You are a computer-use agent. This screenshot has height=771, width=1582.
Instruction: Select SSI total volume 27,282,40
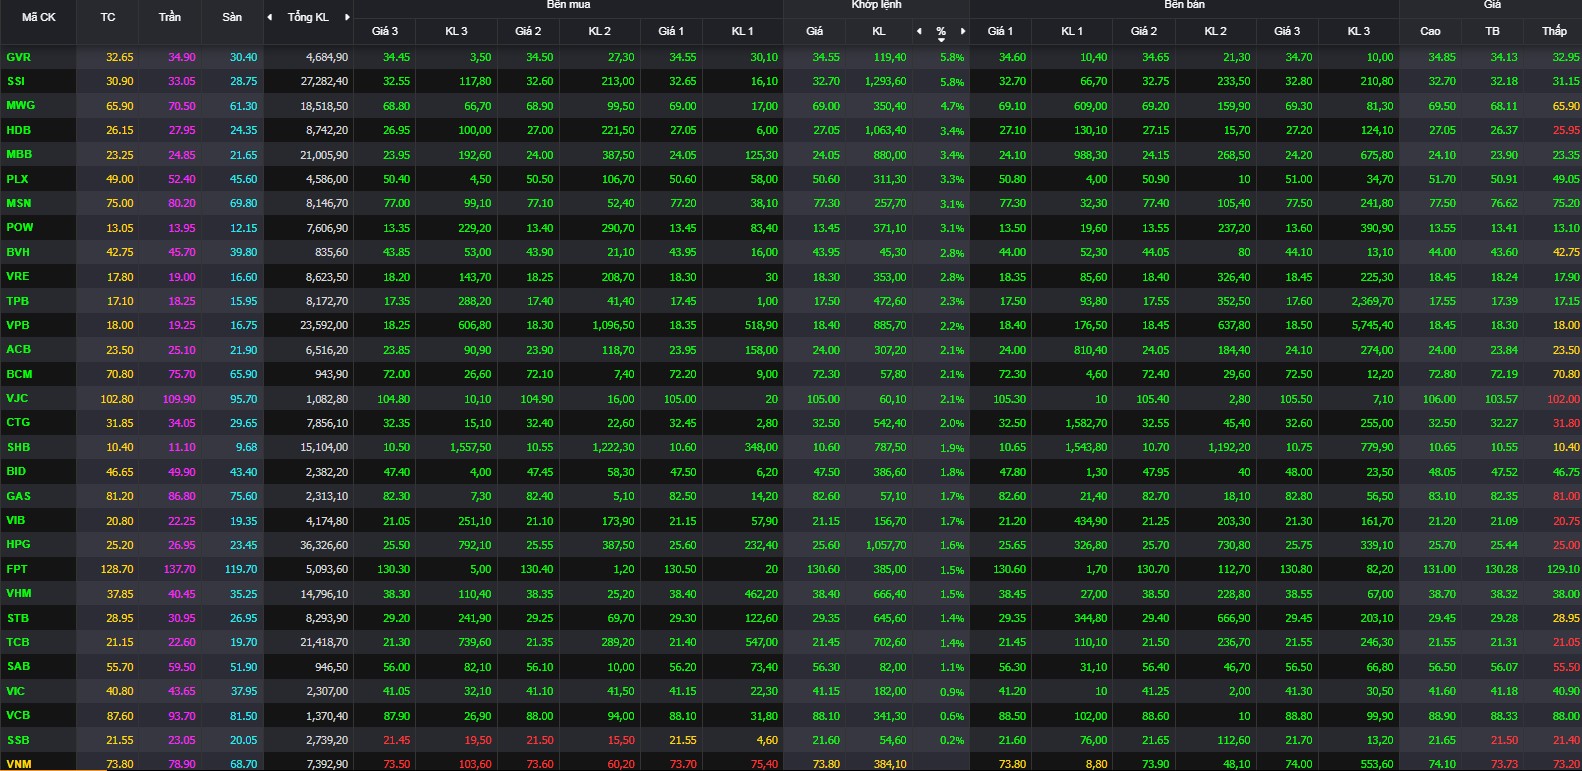tap(324, 81)
